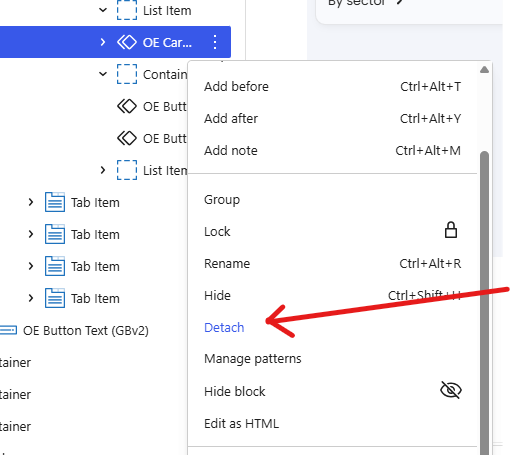The height and width of the screenshot is (455, 510).
Task: Open Manage patterns
Action: pyautogui.click(x=253, y=359)
